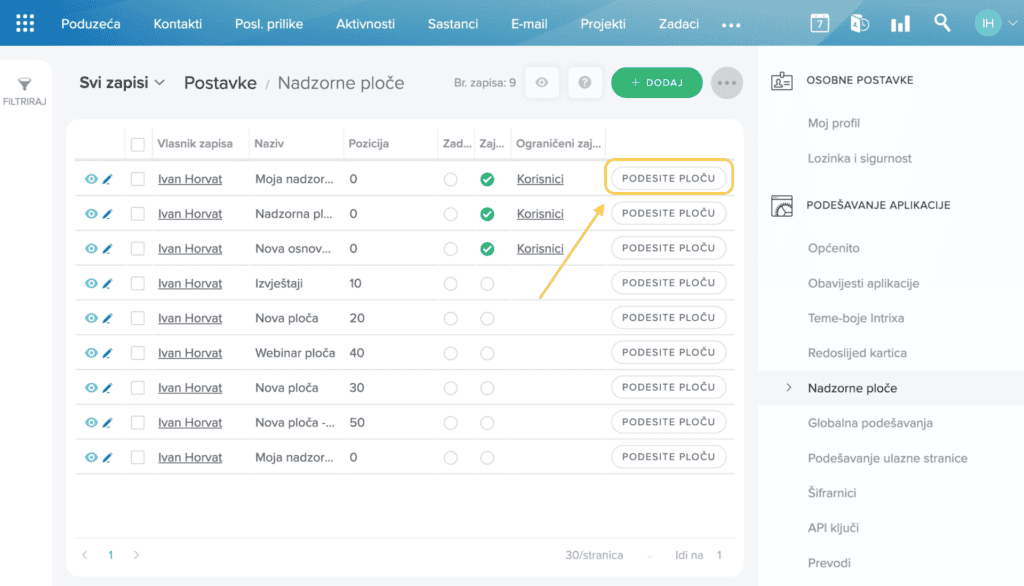The height and width of the screenshot is (586, 1024).
Task: Open the Aktivnosti menu
Action: [x=365, y=24]
